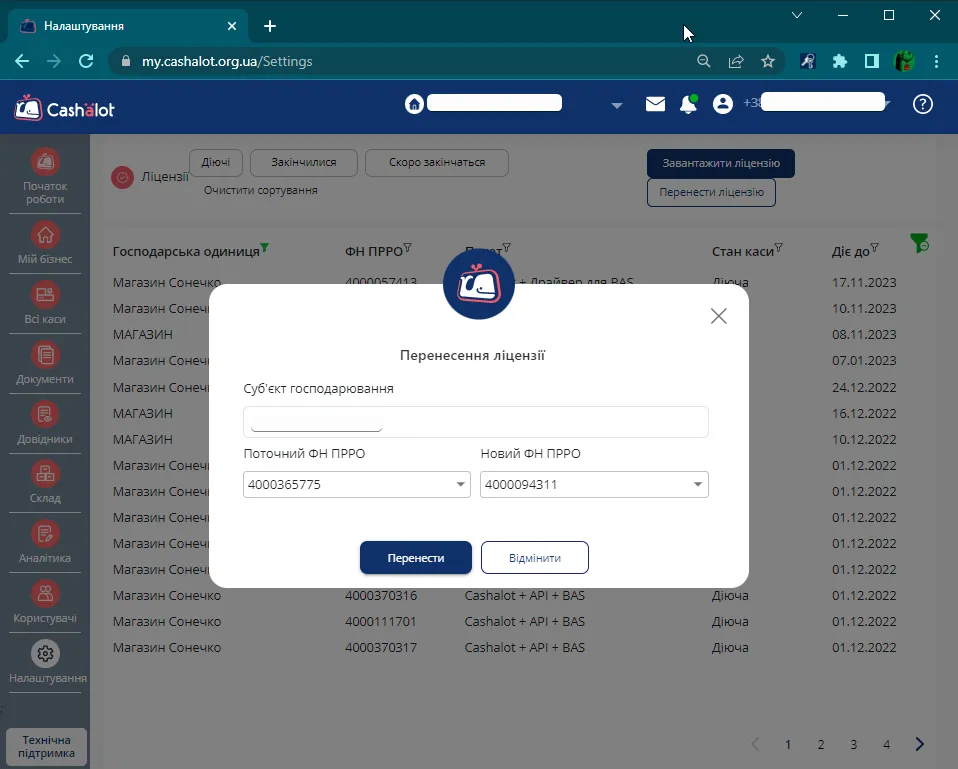The image size is (958, 769).
Task: Cancel with the Відмінити button
Action: tap(535, 558)
